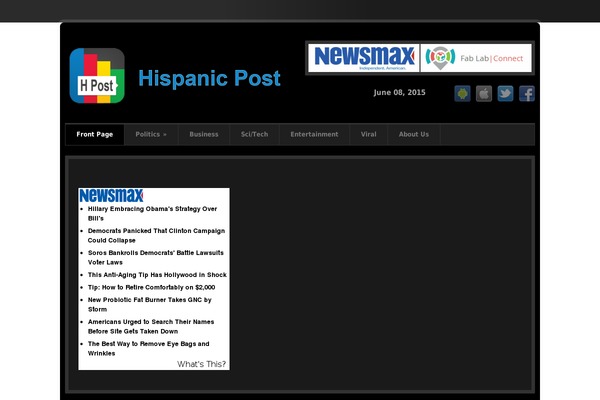Click the Fab Lab Connect logo icon
The width and height of the screenshot is (600, 400).
click(x=440, y=58)
